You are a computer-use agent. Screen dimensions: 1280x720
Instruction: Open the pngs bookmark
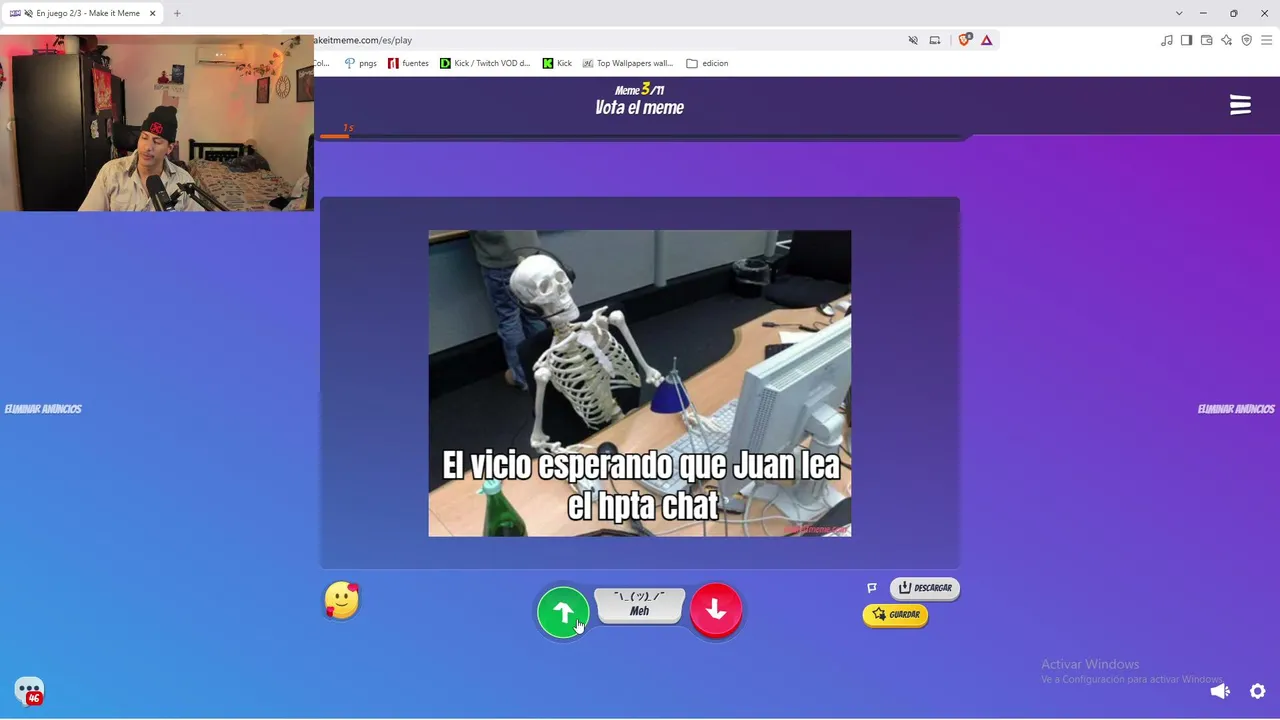point(360,63)
